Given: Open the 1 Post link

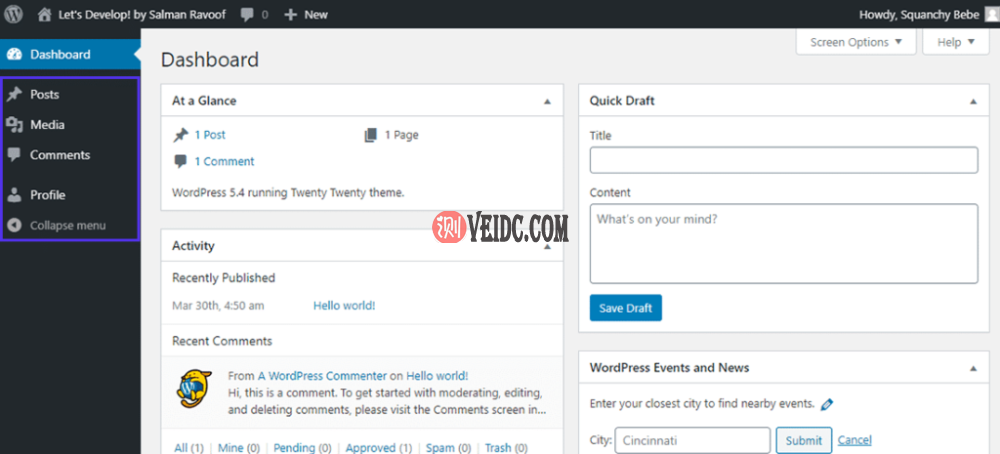Looking at the screenshot, I should 210,135.
